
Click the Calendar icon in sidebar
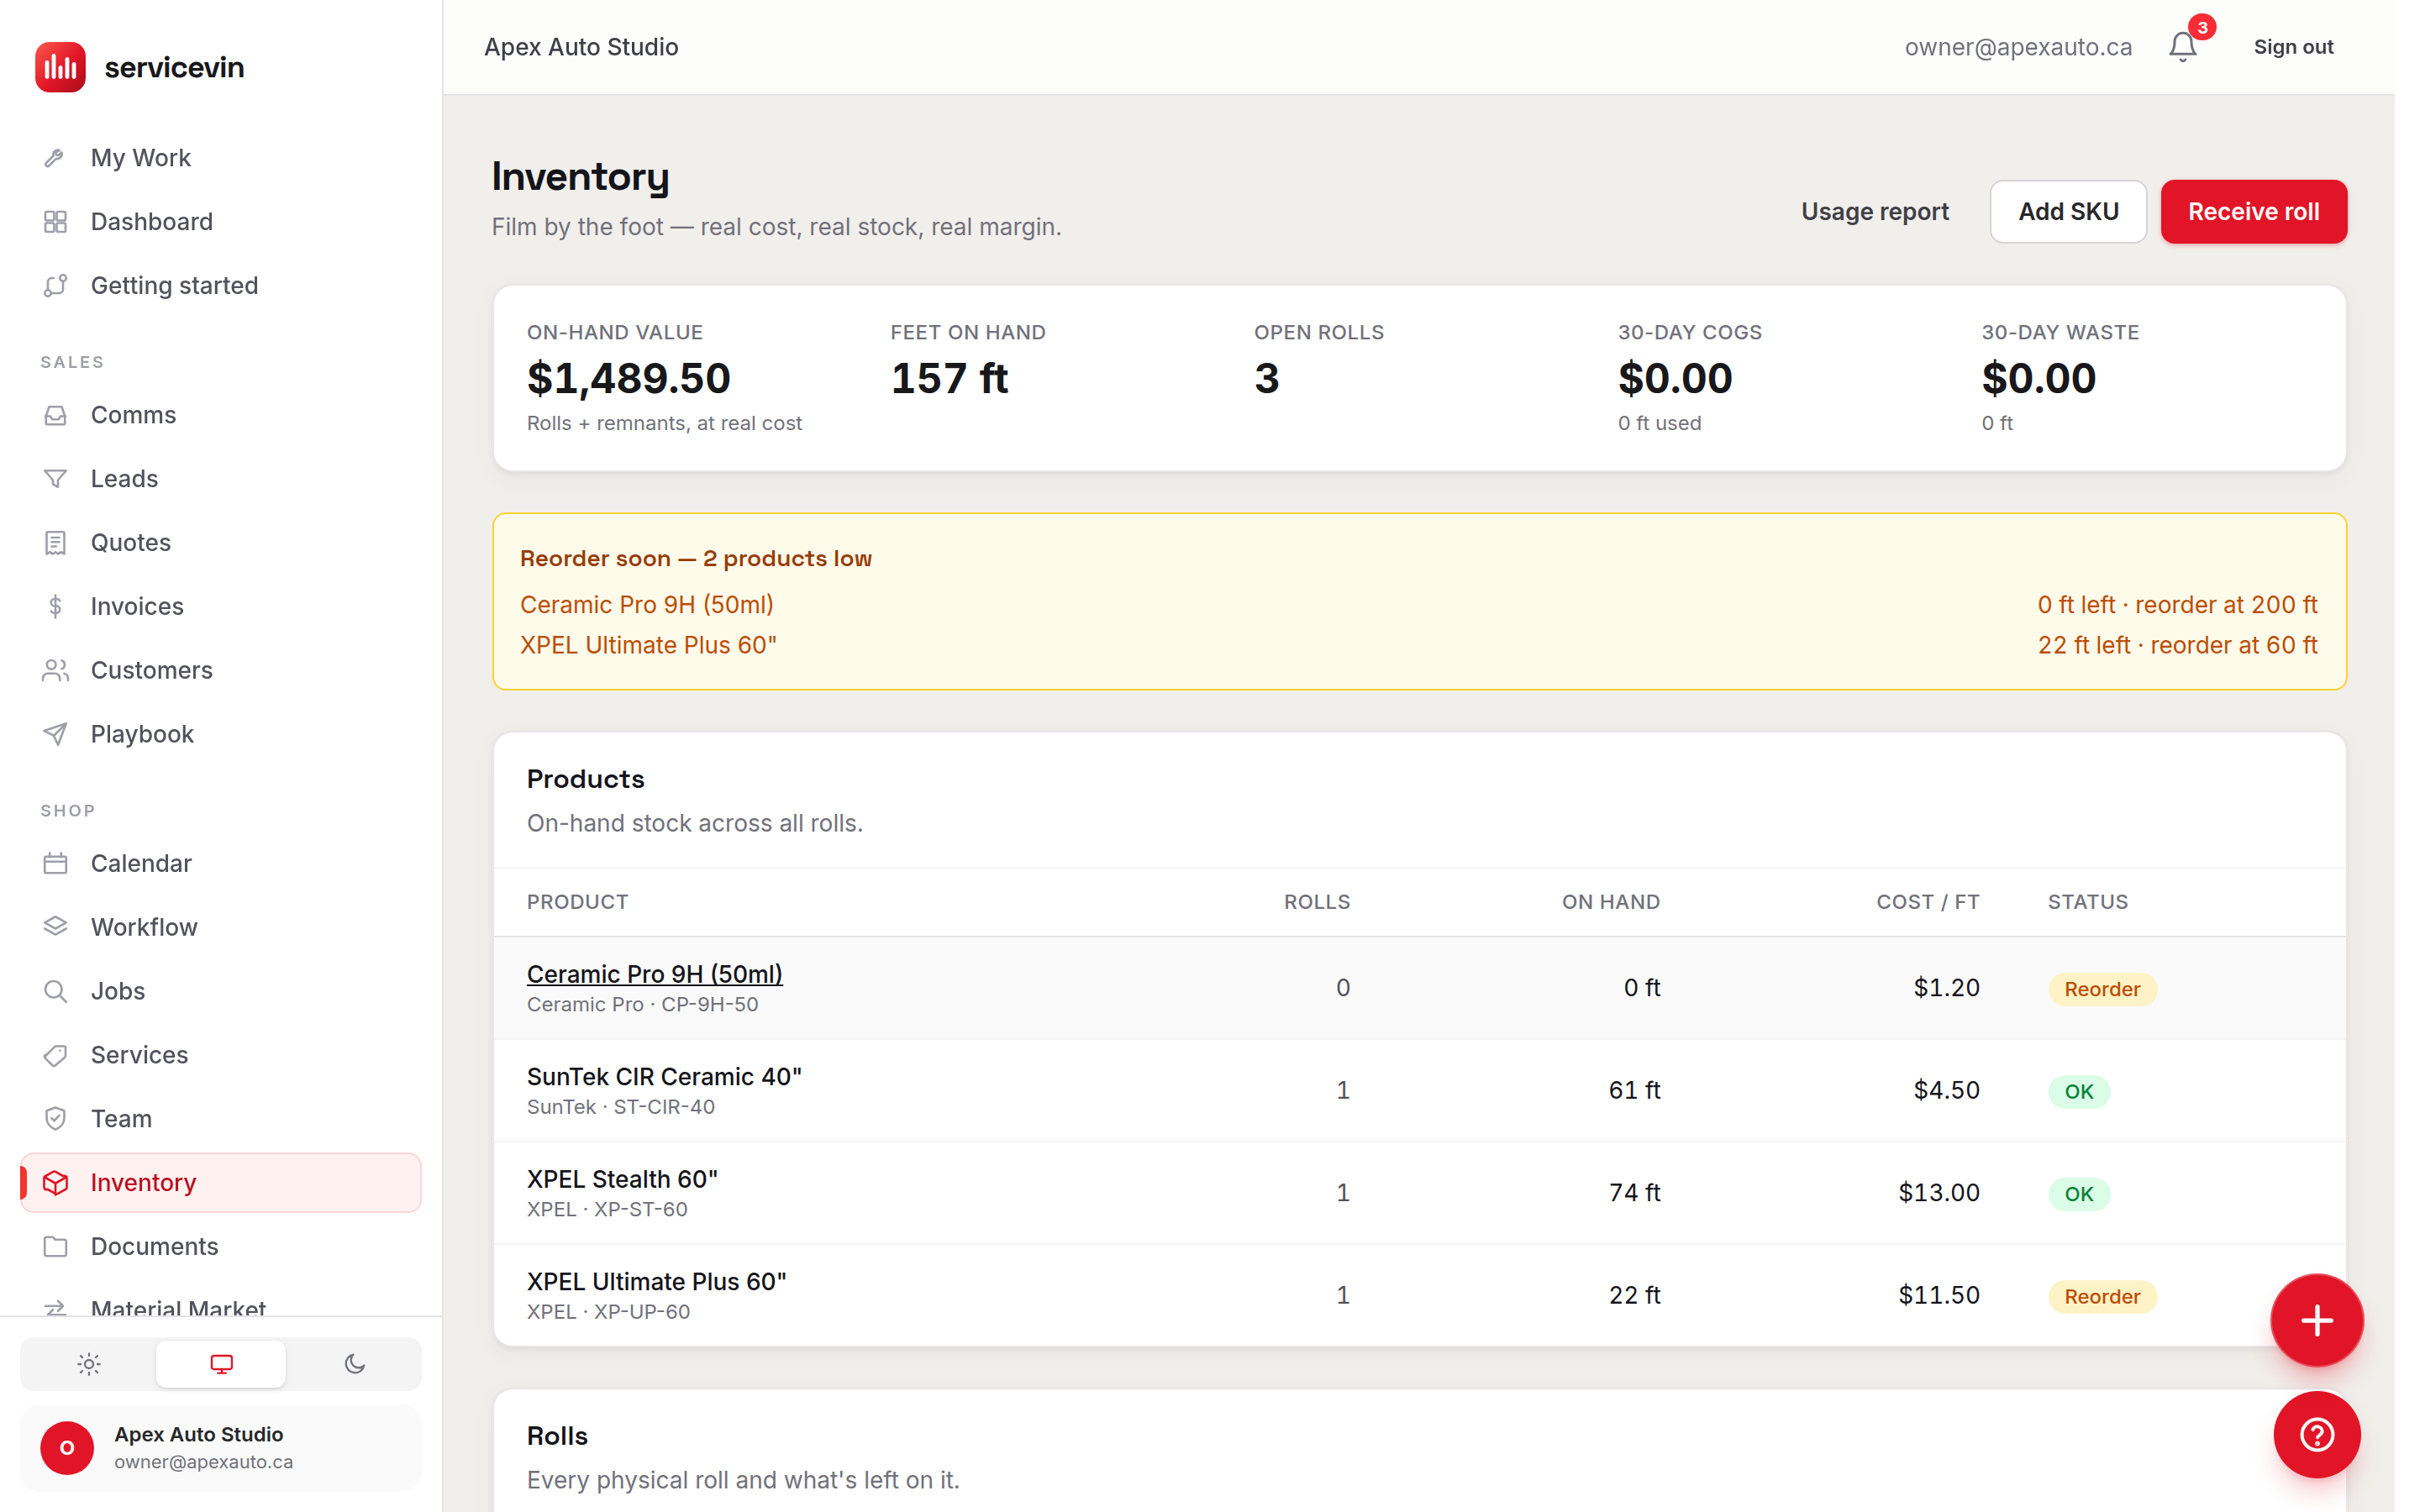point(55,863)
